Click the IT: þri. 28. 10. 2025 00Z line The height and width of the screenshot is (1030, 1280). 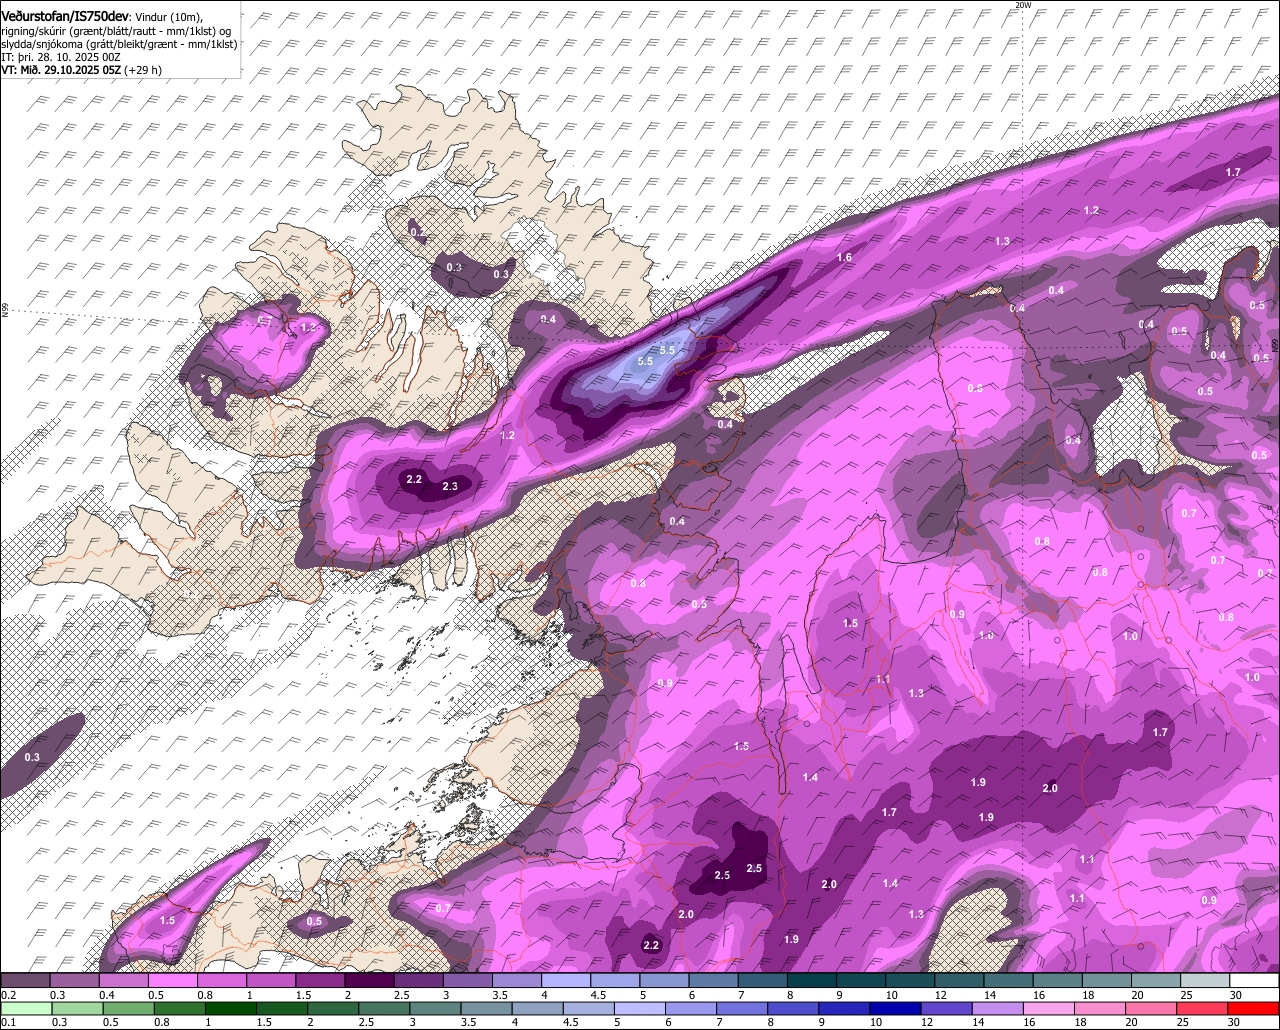tap(61, 57)
